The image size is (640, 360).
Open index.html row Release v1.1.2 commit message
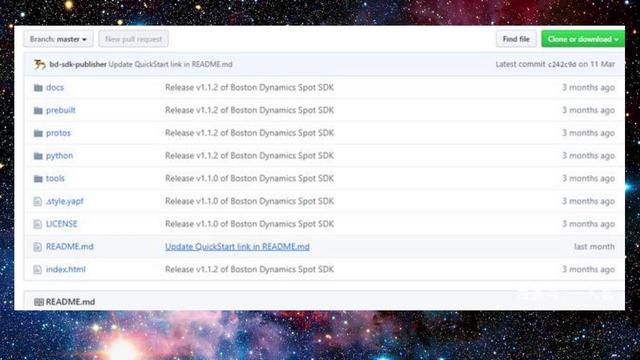pyautogui.click(x=249, y=269)
